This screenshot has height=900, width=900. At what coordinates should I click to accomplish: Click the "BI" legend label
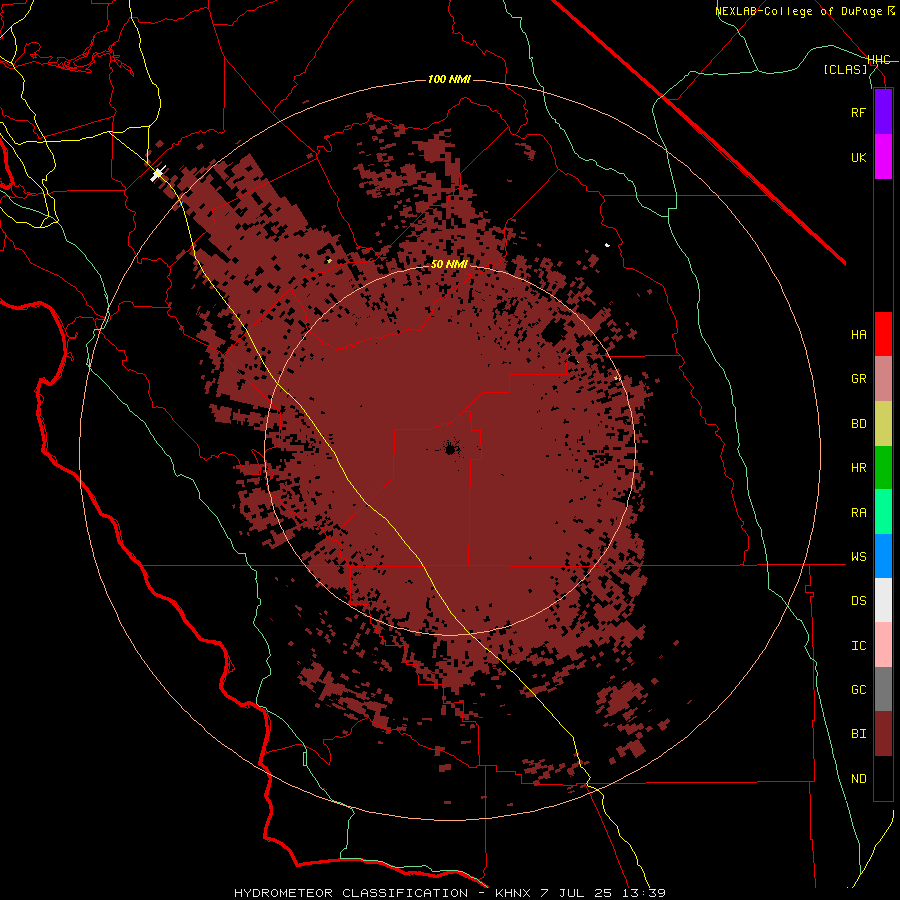858,734
